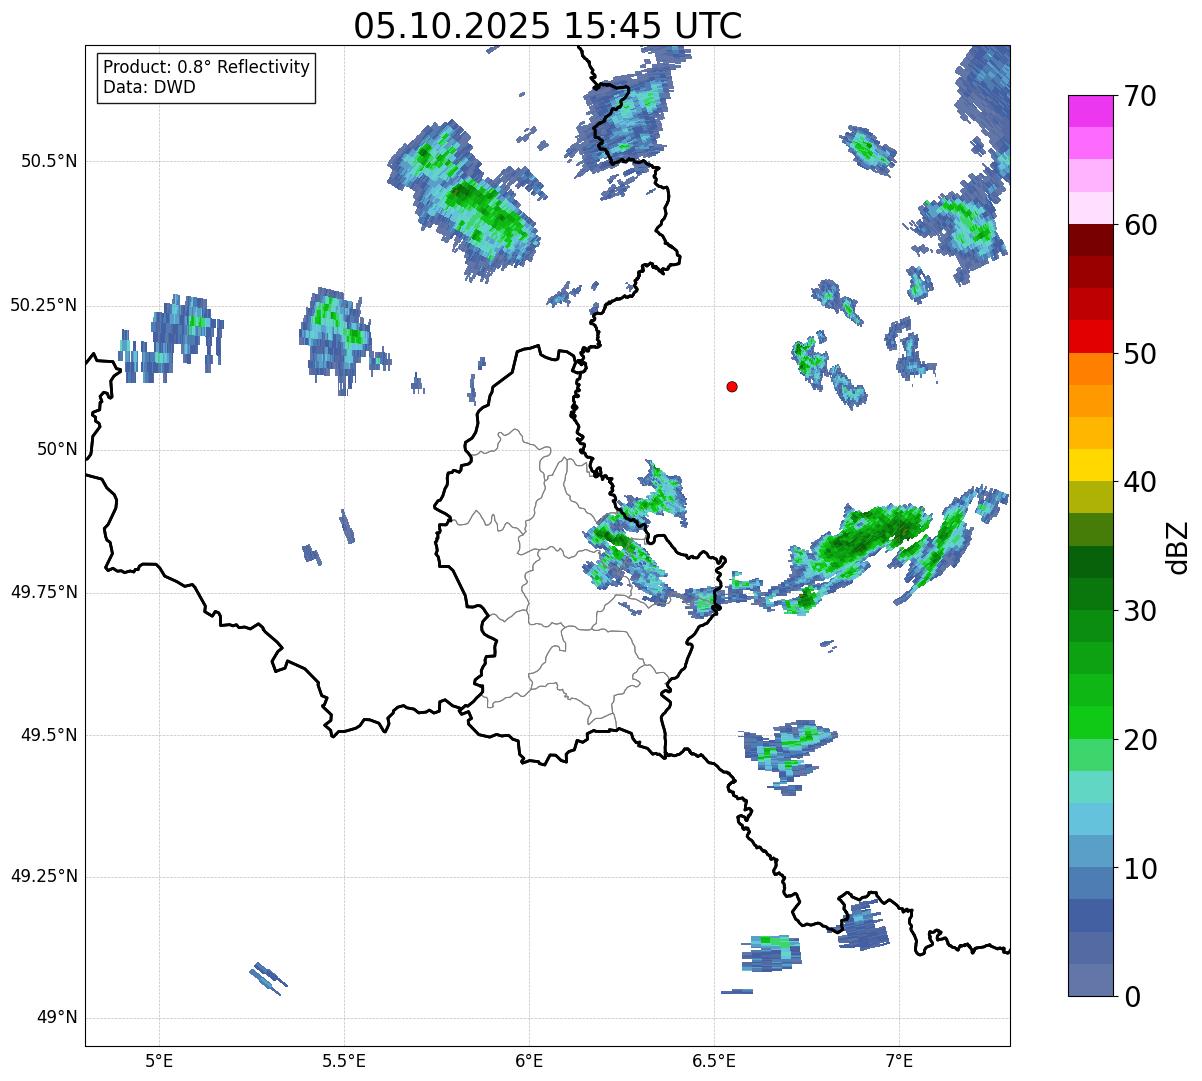Screen dimensions: 1202x1081
Task: Click the latitude label 49.25°N
Action: (44, 877)
